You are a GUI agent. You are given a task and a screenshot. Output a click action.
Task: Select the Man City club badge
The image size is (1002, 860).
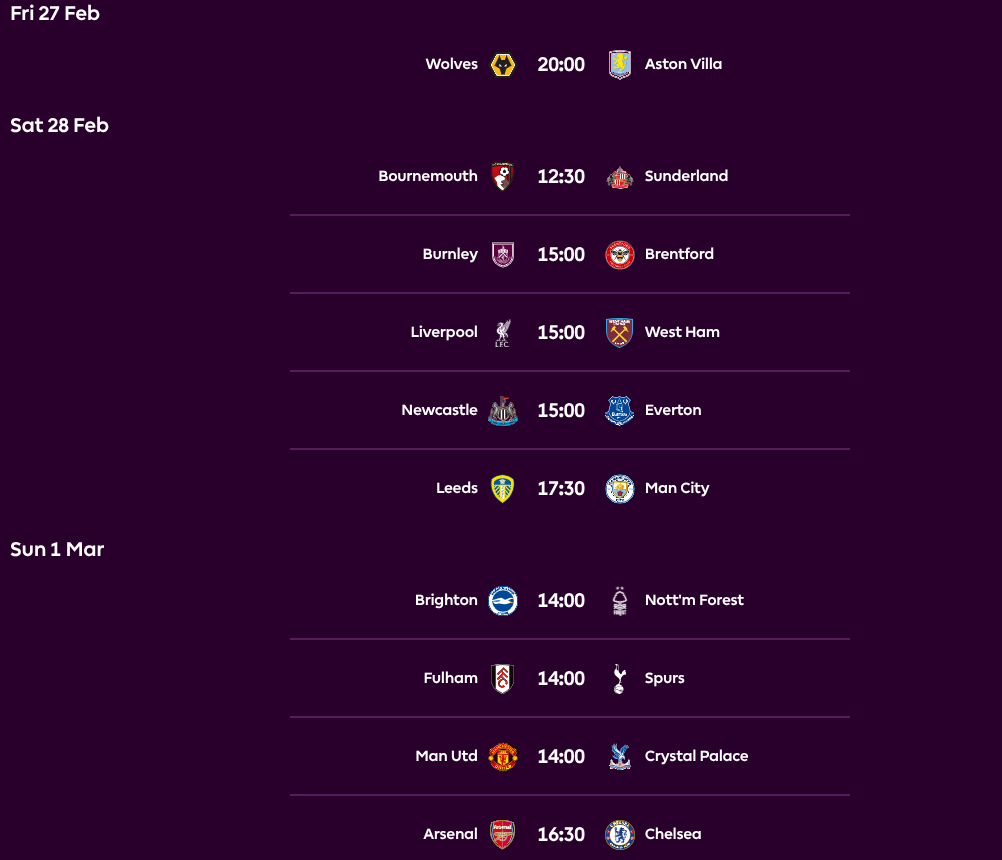coord(619,488)
